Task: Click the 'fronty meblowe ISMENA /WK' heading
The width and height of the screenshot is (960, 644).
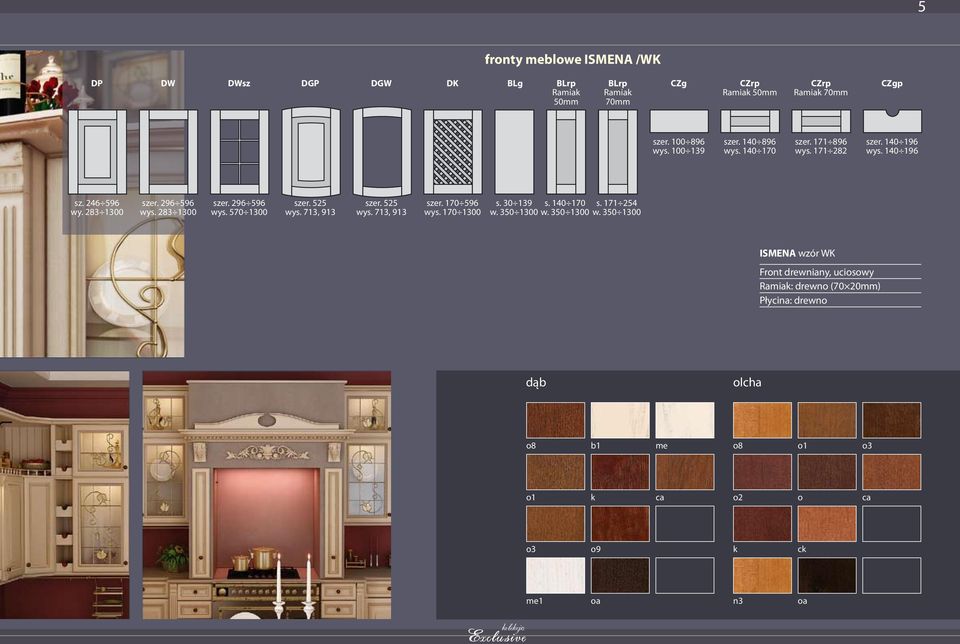Action: 572,59
